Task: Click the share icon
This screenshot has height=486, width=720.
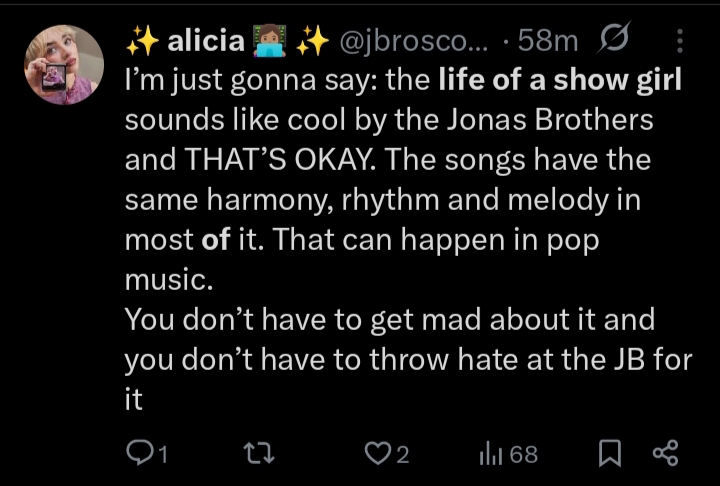Action: [665, 454]
